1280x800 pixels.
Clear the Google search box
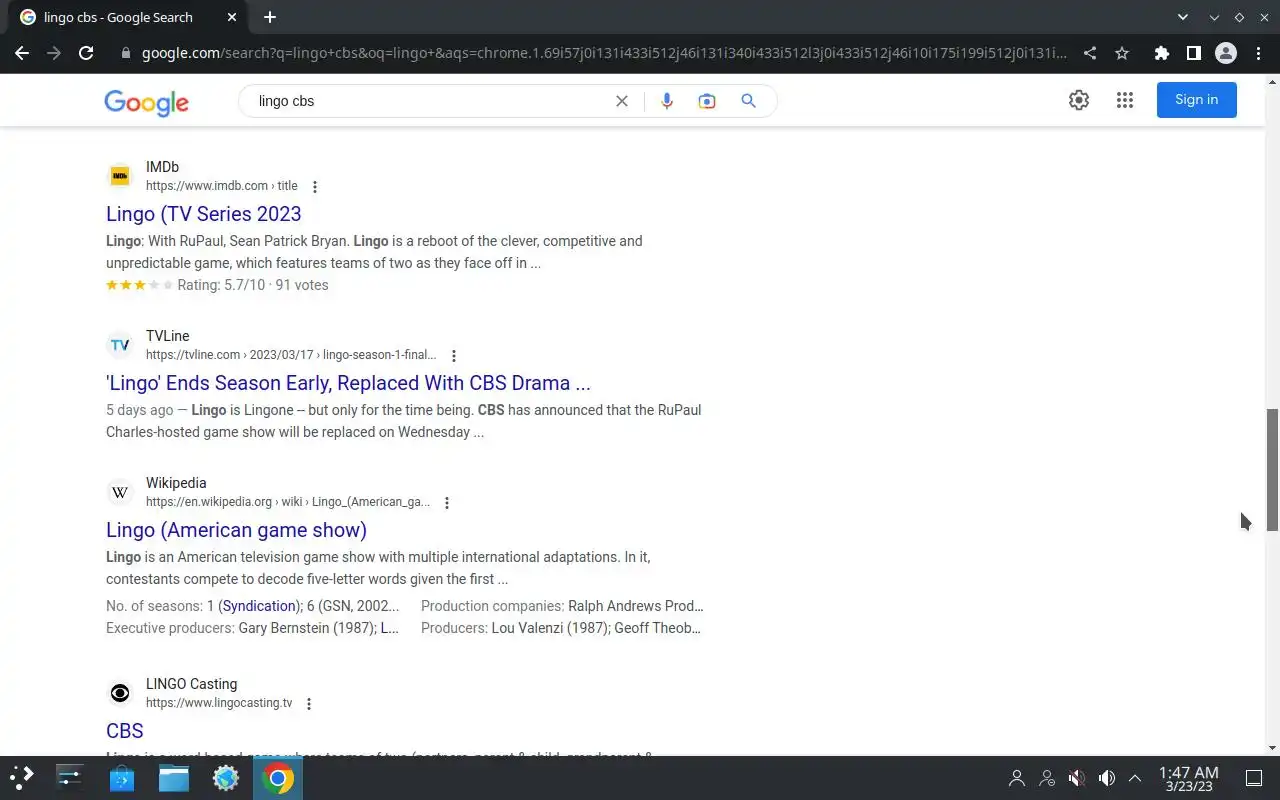[622, 101]
